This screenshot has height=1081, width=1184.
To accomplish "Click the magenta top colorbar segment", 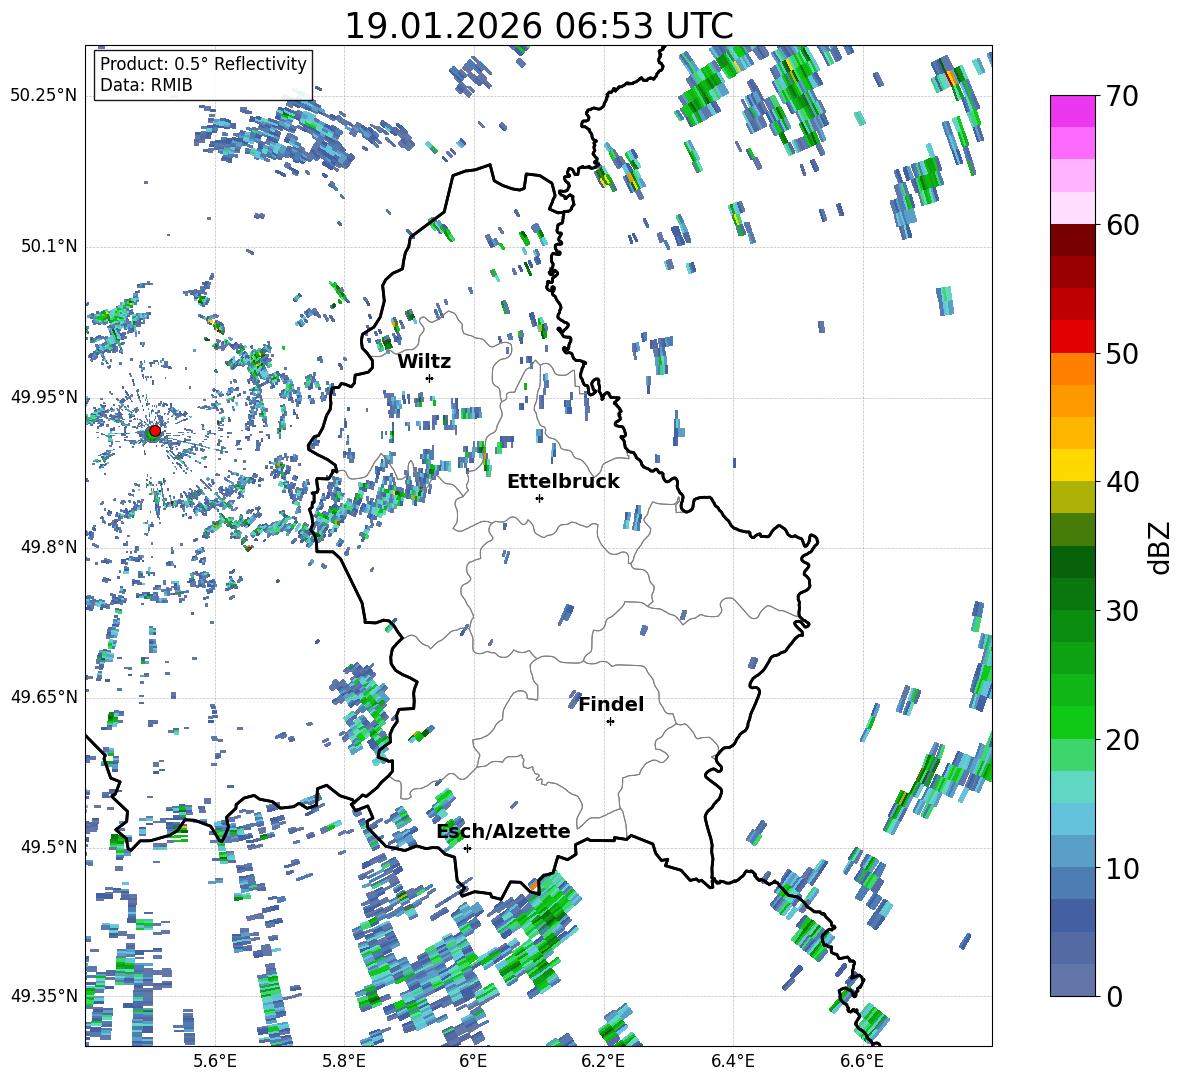I will click(1072, 111).
